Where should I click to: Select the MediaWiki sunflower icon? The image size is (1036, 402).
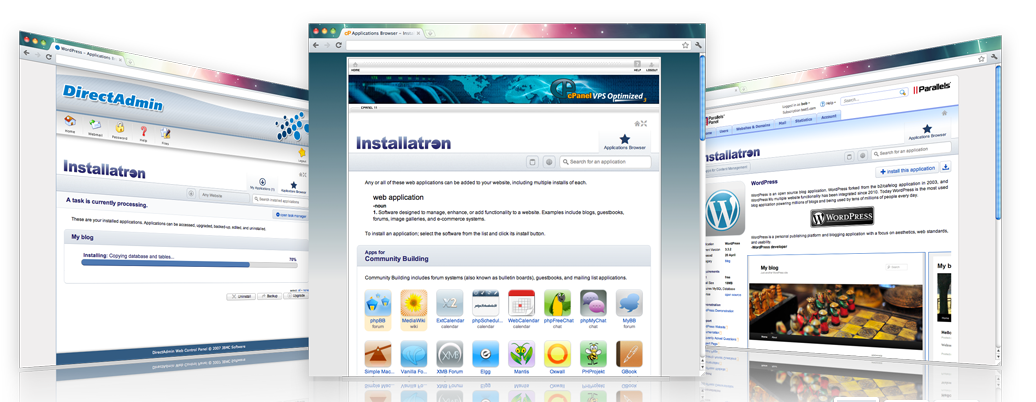414,302
